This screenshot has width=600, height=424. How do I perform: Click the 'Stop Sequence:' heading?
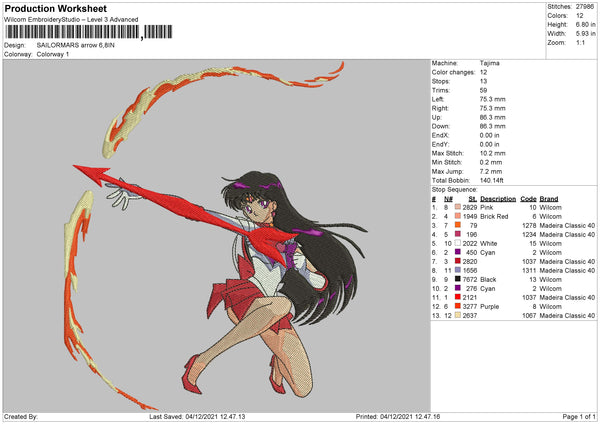click(455, 189)
